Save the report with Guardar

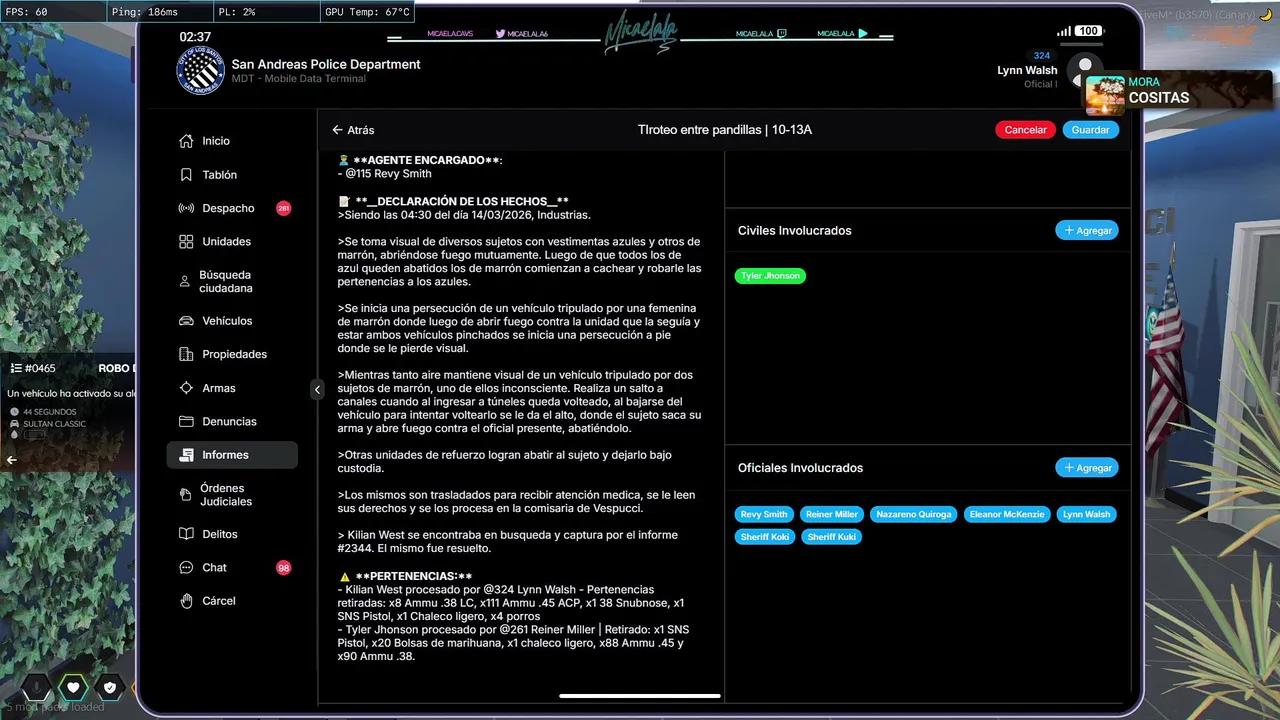click(x=1090, y=130)
